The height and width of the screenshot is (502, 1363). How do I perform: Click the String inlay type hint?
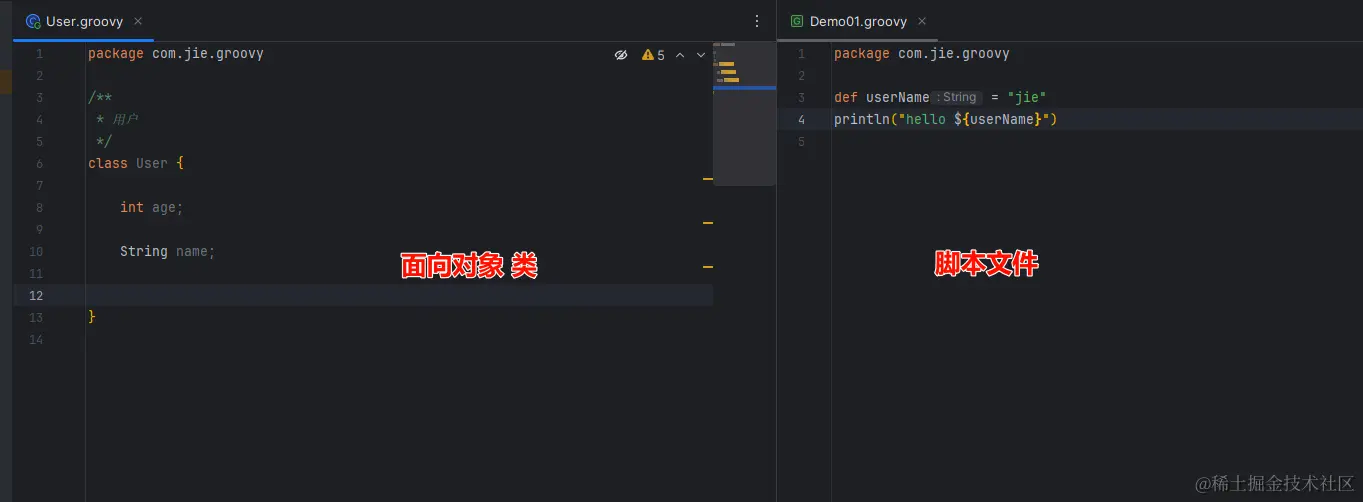pos(958,97)
